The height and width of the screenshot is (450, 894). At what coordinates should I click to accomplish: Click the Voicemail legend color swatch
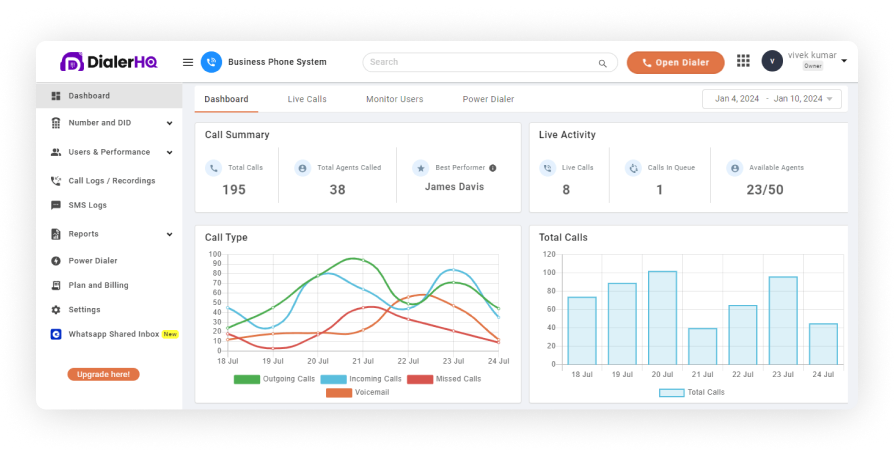click(339, 393)
